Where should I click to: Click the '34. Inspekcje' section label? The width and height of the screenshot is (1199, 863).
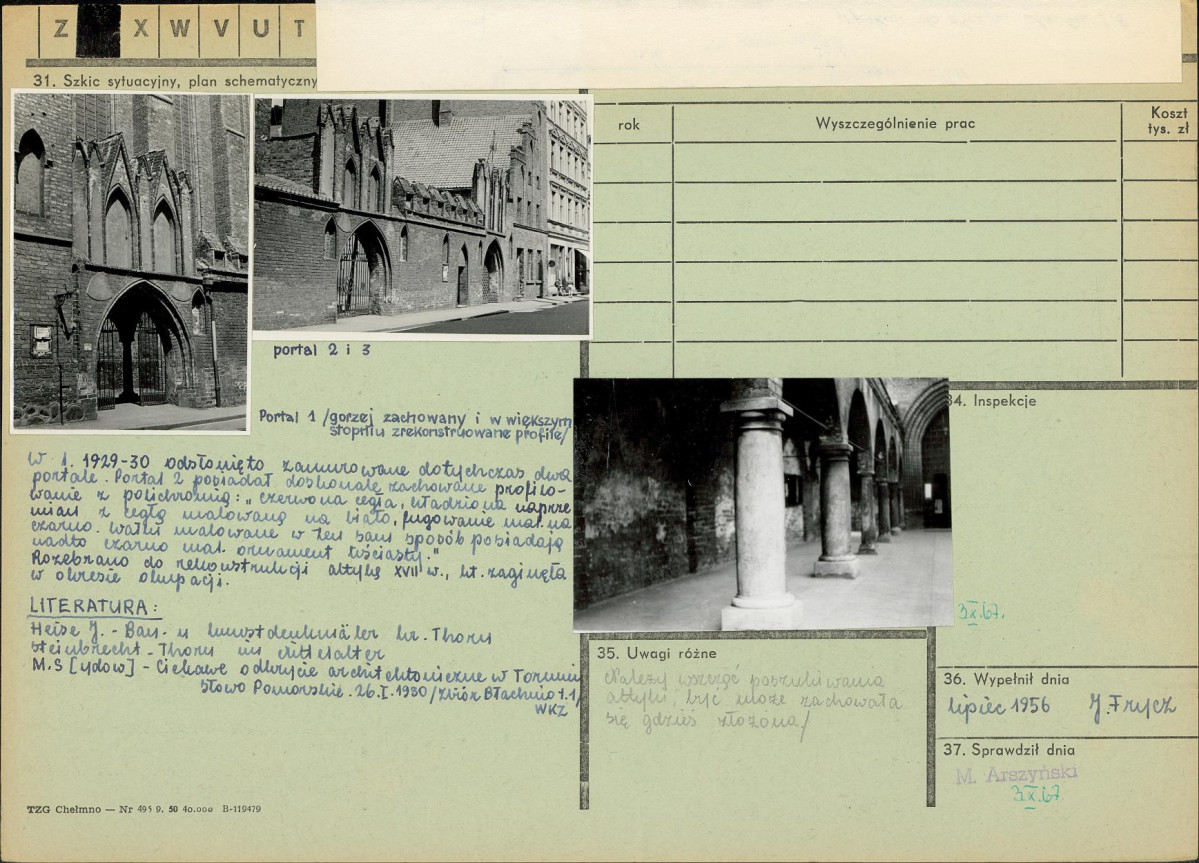click(991, 401)
